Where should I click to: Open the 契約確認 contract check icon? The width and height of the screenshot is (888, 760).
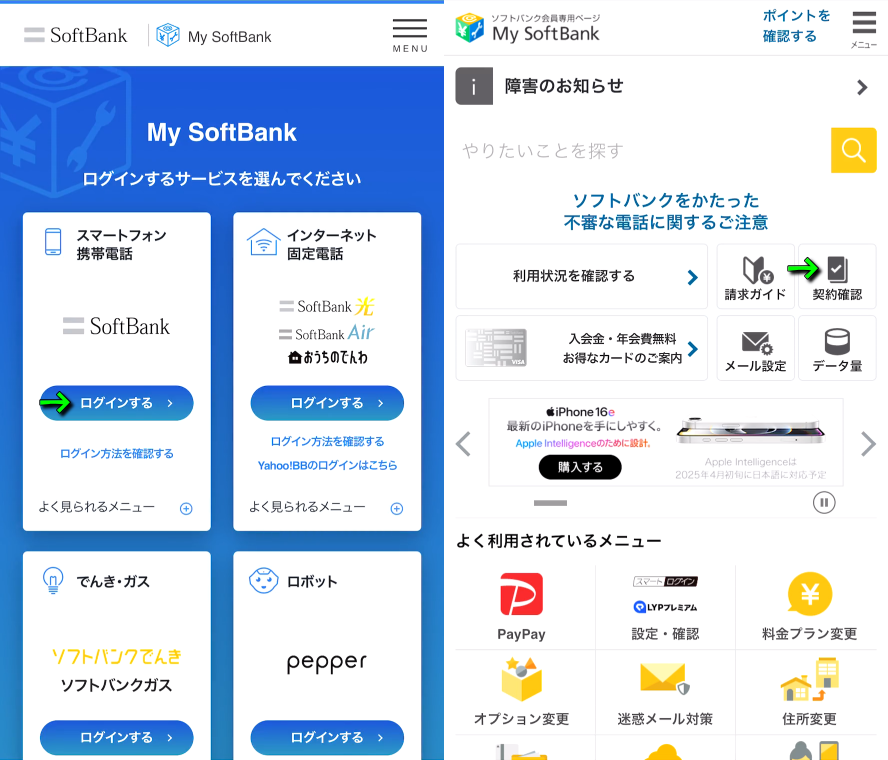coord(837,276)
